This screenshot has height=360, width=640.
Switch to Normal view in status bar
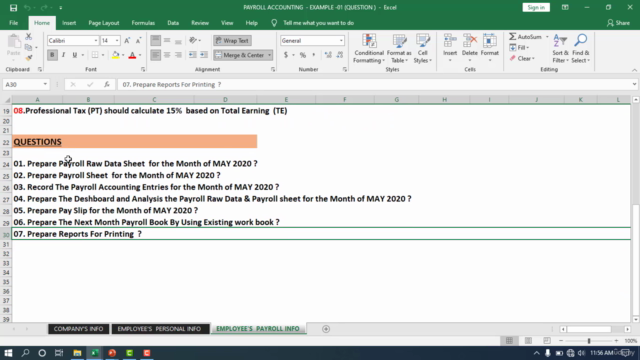(x=509, y=340)
